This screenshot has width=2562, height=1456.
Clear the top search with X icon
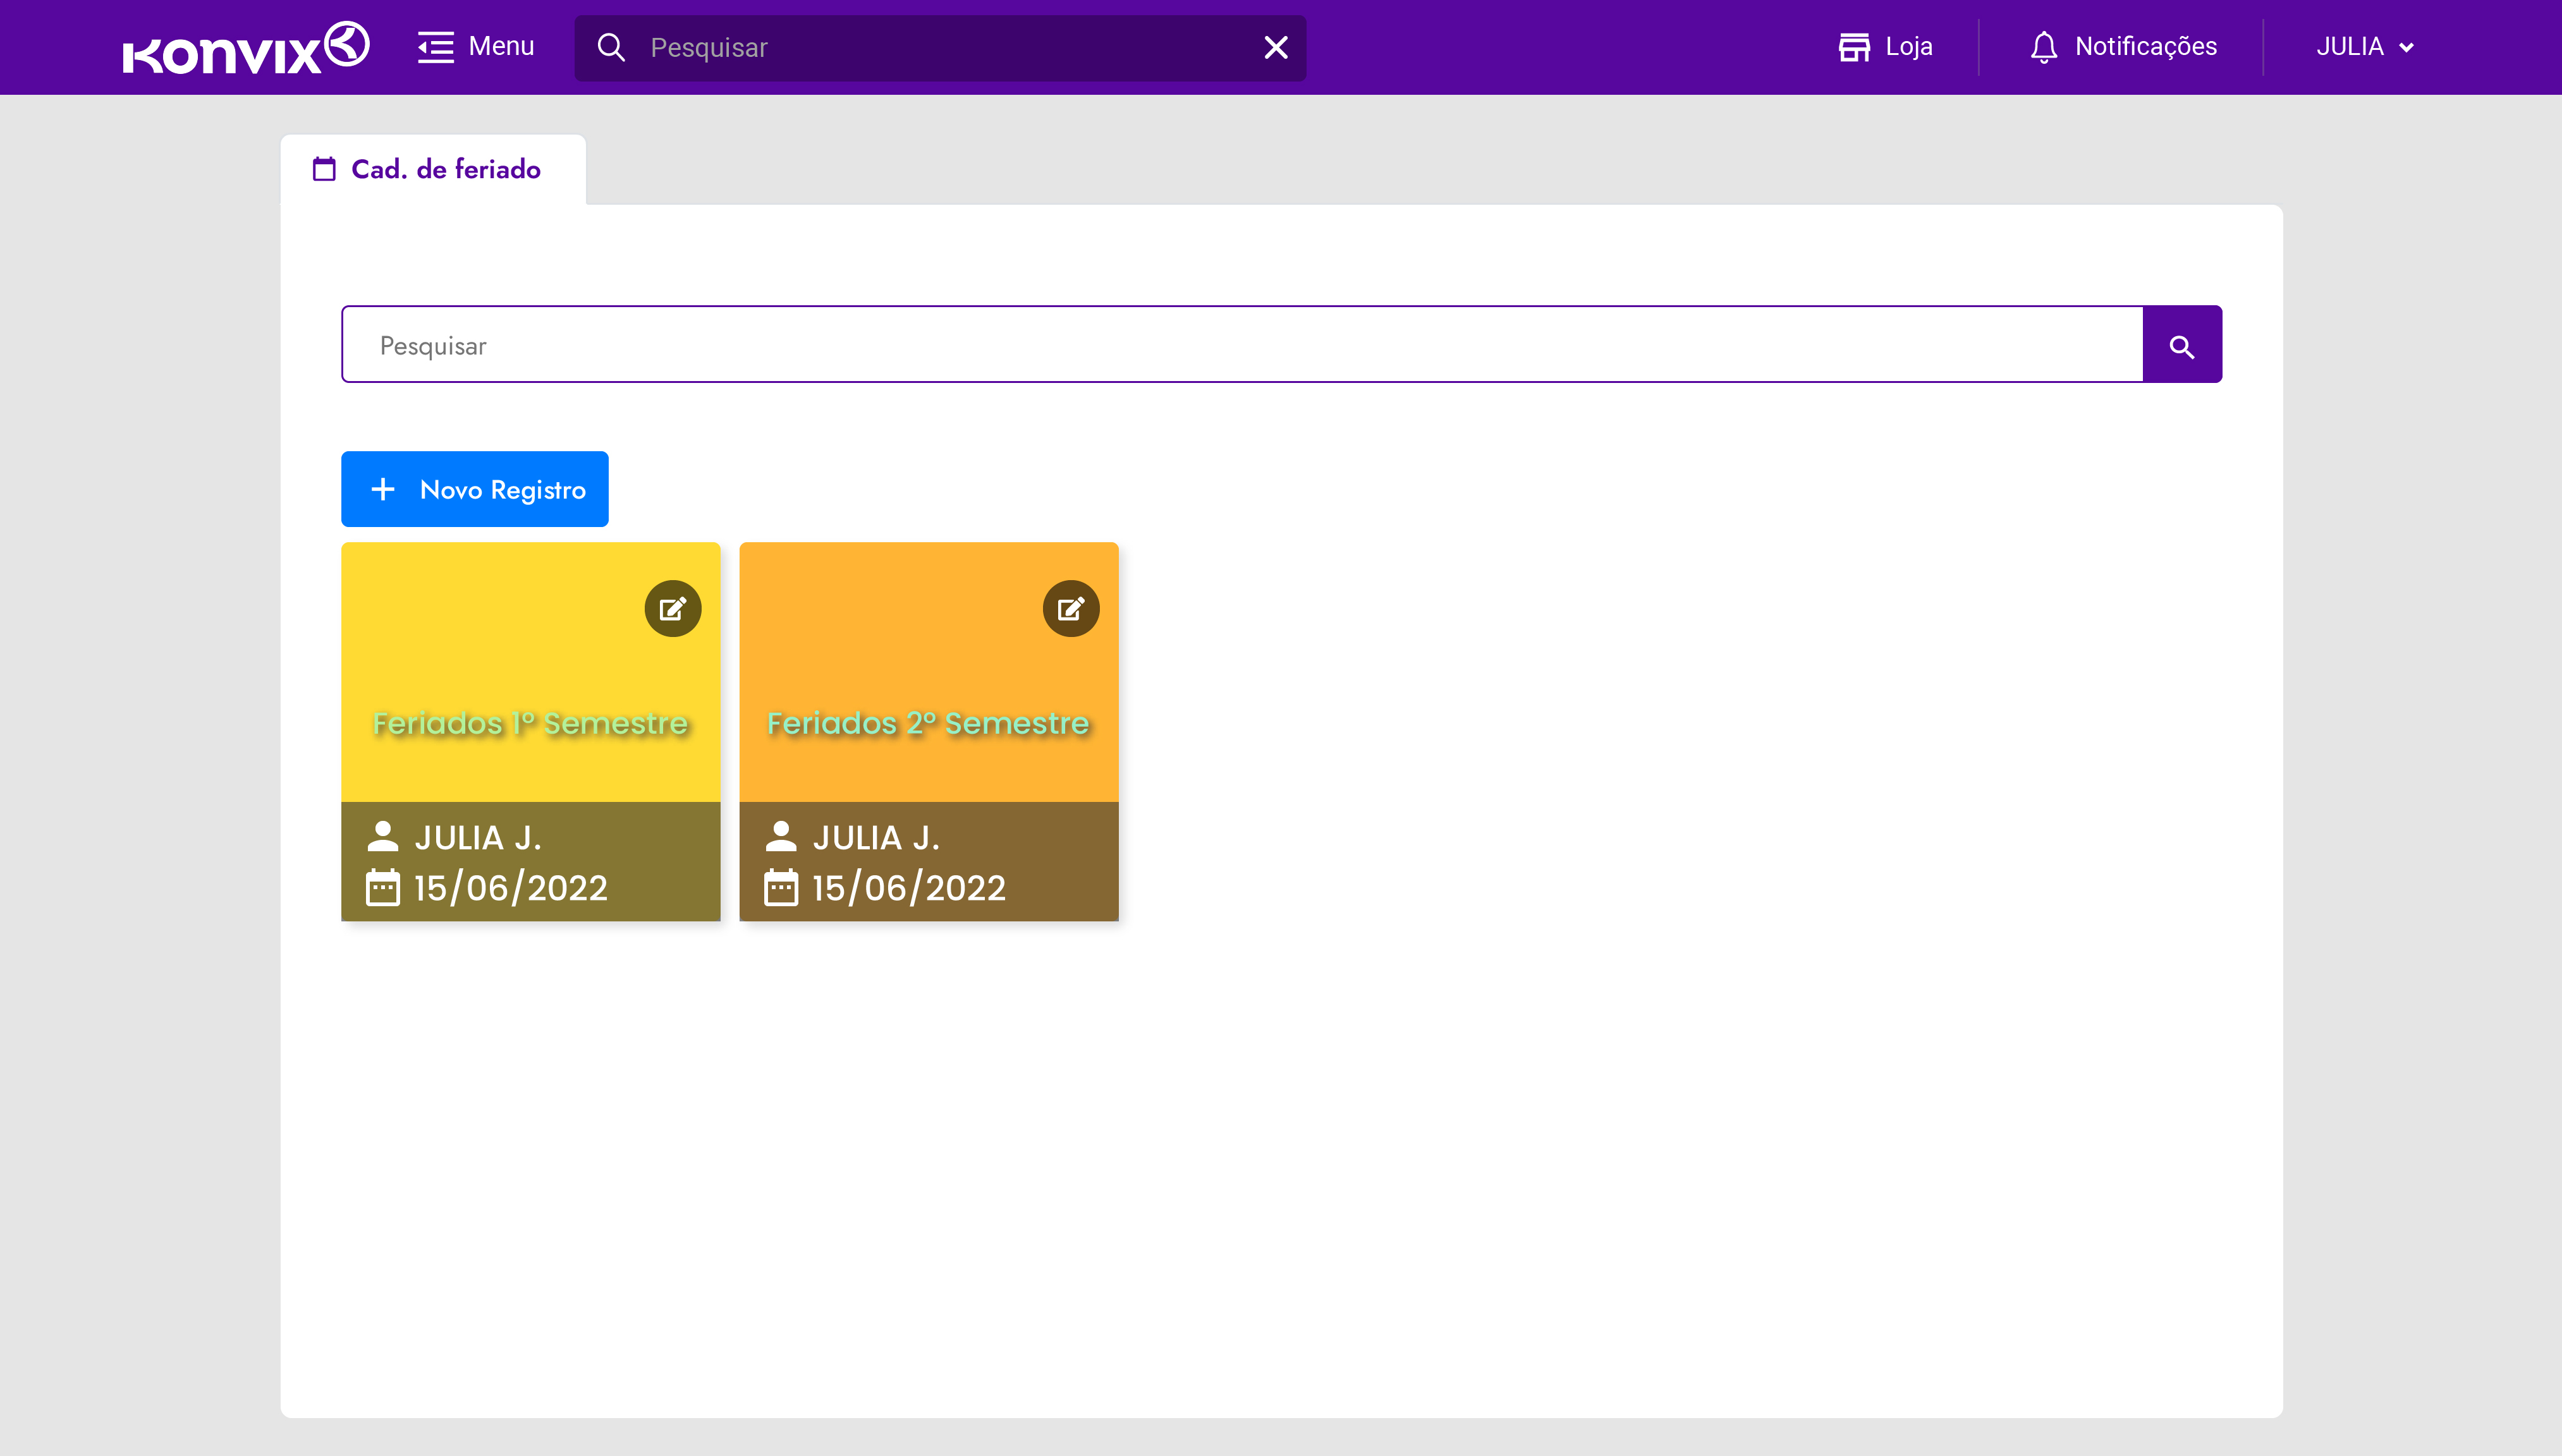pyautogui.click(x=1275, y=47)
